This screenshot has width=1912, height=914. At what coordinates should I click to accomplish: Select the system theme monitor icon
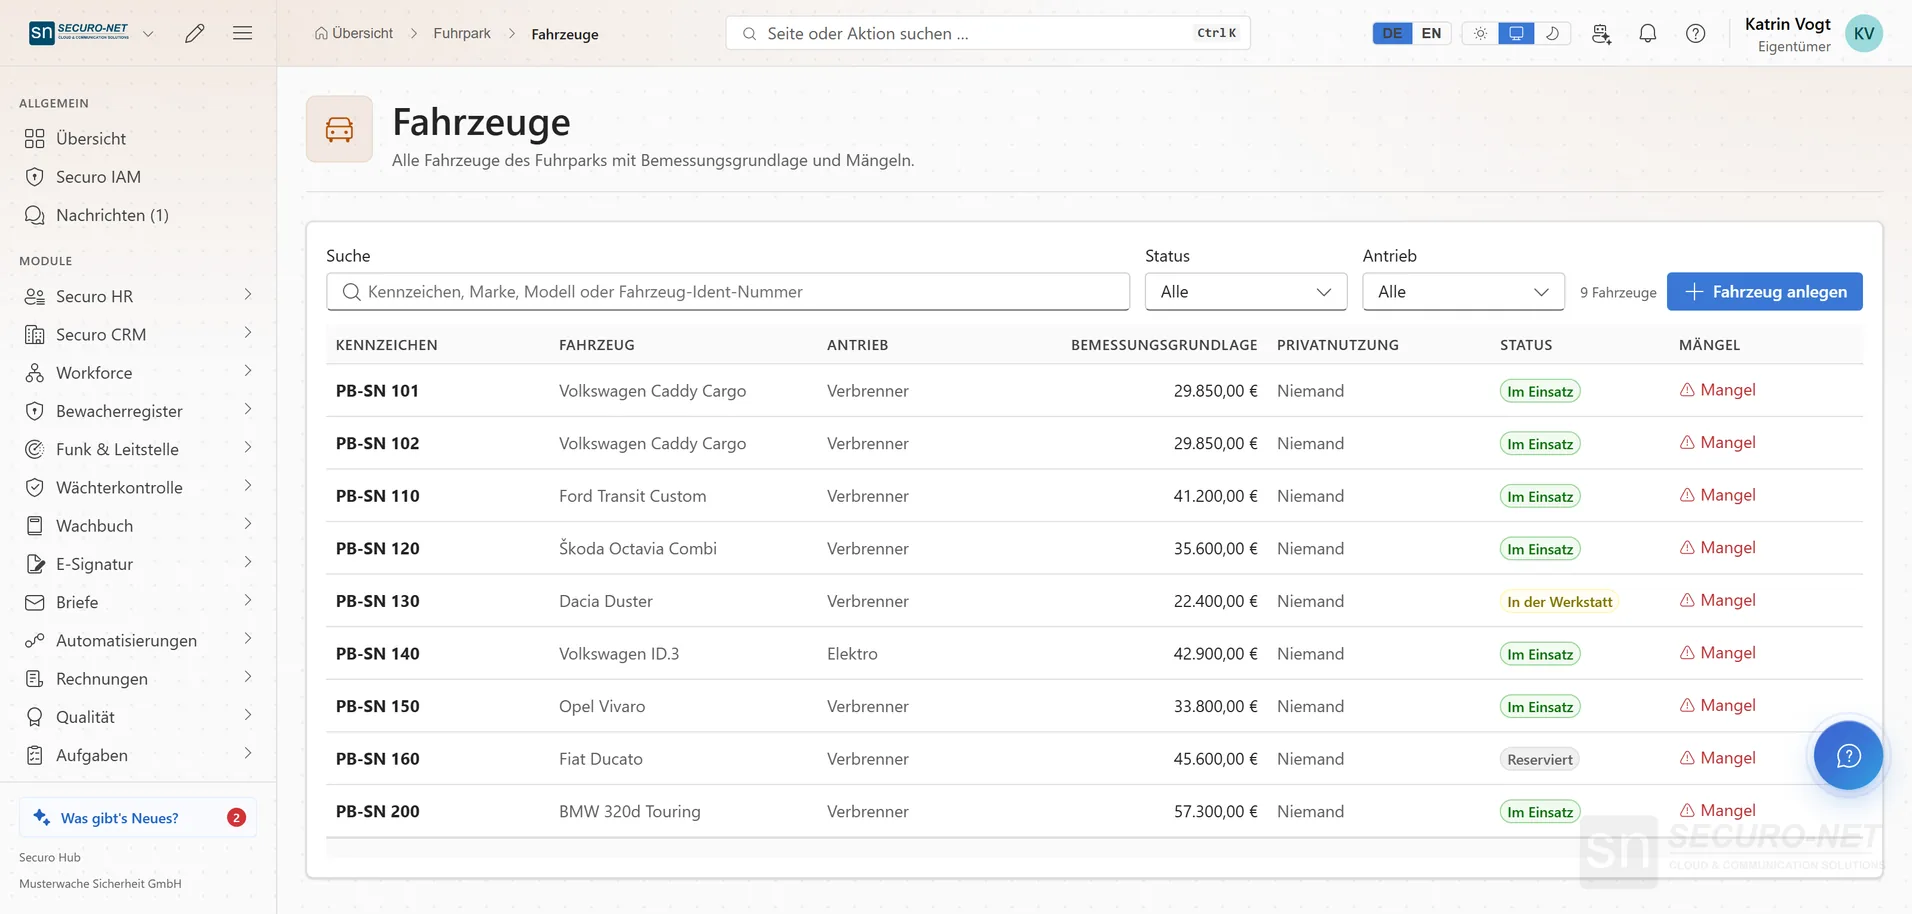(x=1516, y=33)
